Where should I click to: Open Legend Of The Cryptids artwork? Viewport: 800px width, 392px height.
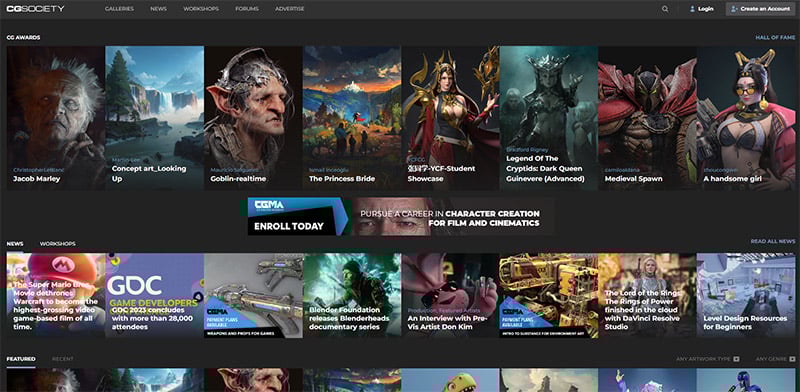(549, 118)
